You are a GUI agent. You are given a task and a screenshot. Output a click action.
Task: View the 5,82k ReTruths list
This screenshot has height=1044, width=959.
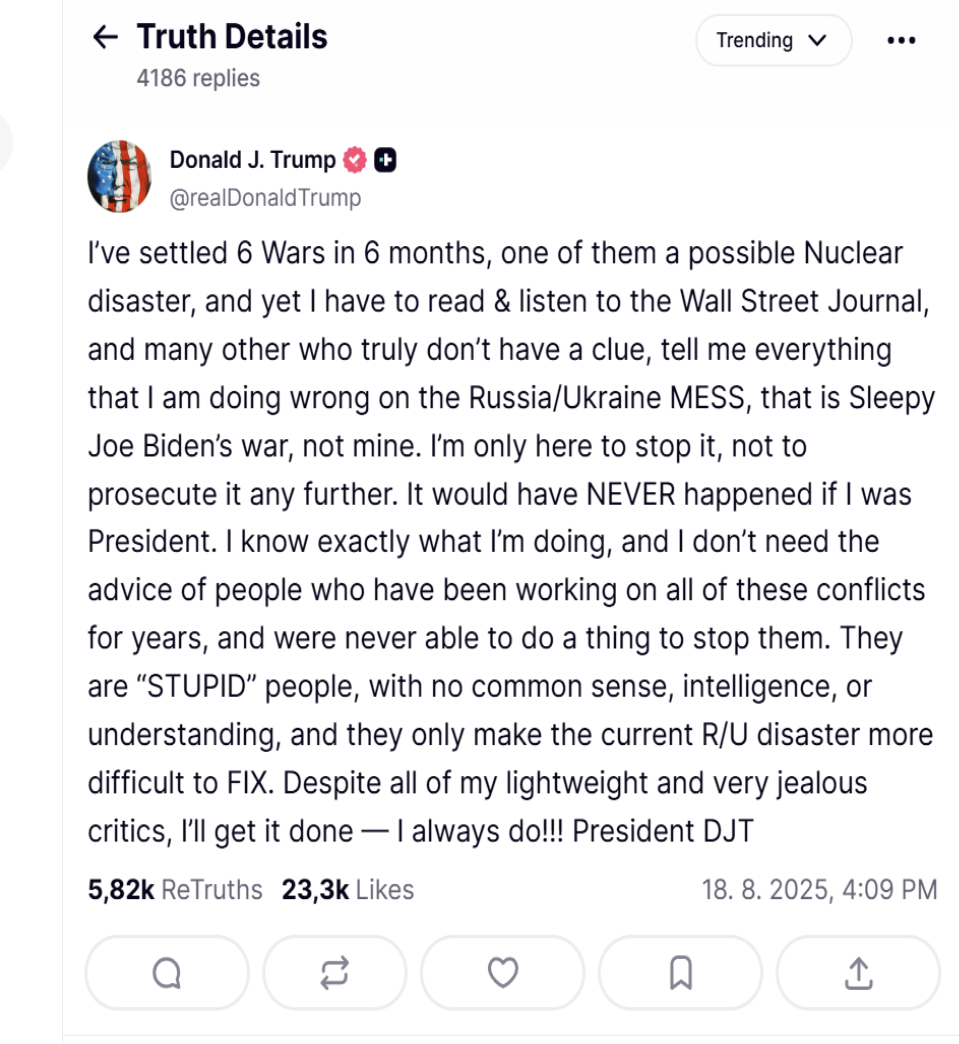[175, 890]
